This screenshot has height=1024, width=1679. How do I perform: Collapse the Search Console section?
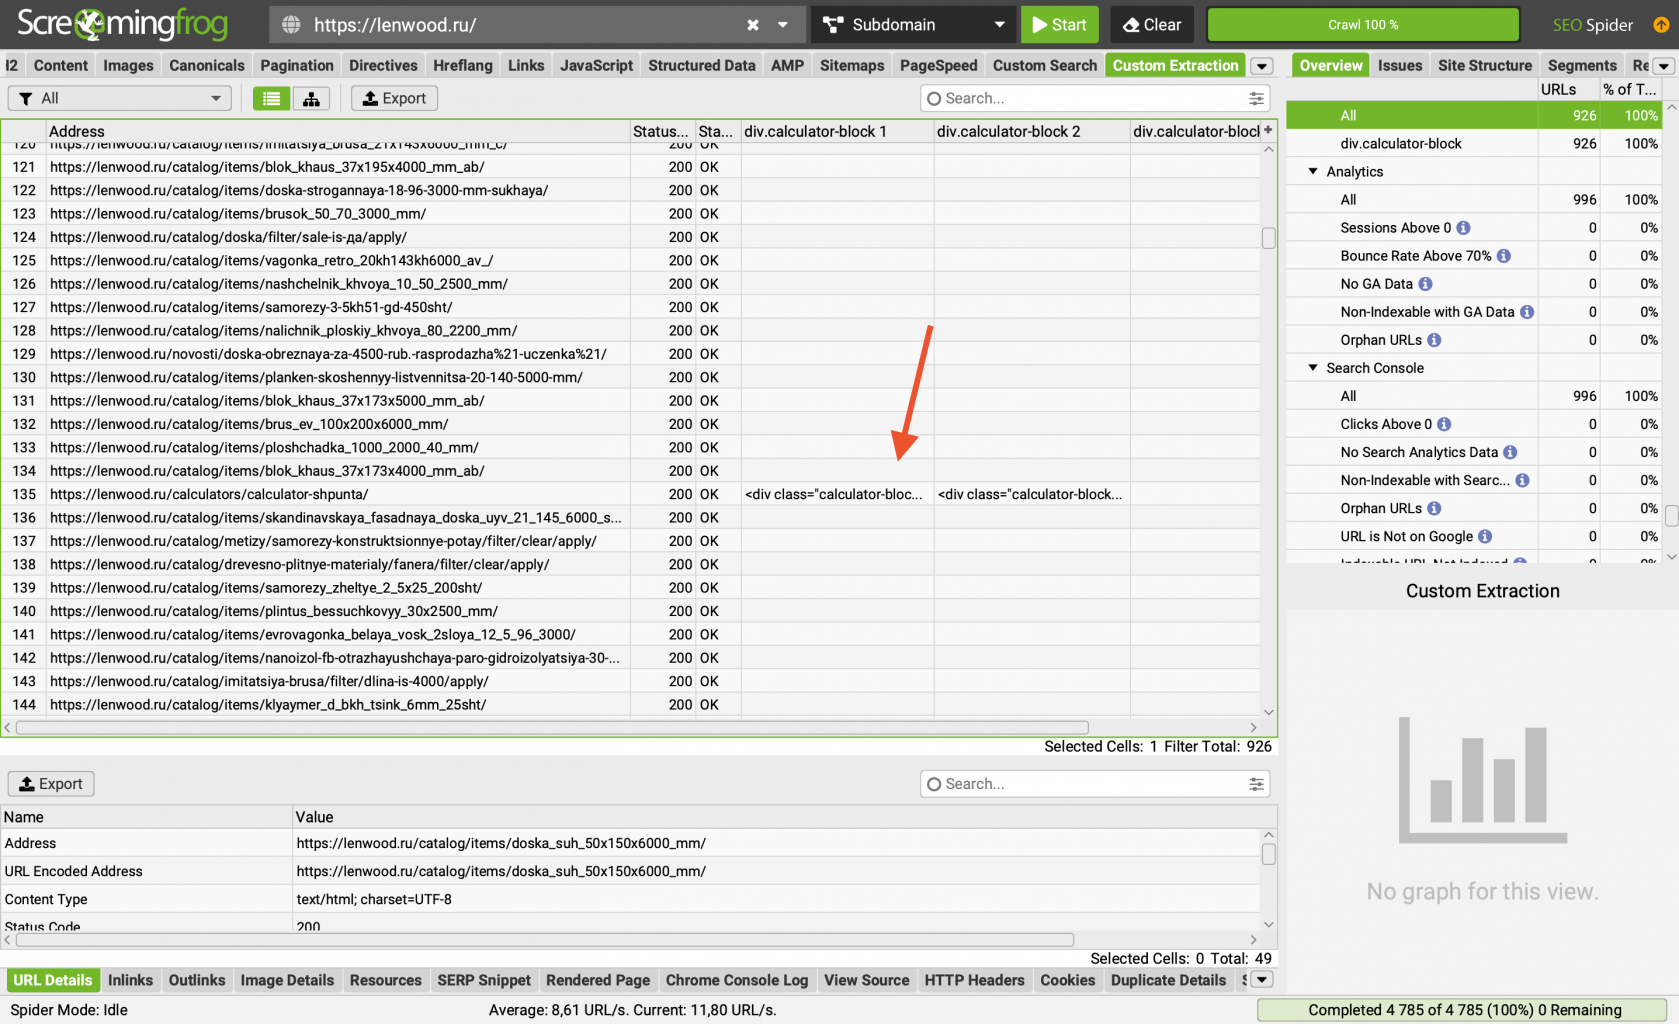point(1313,368)
